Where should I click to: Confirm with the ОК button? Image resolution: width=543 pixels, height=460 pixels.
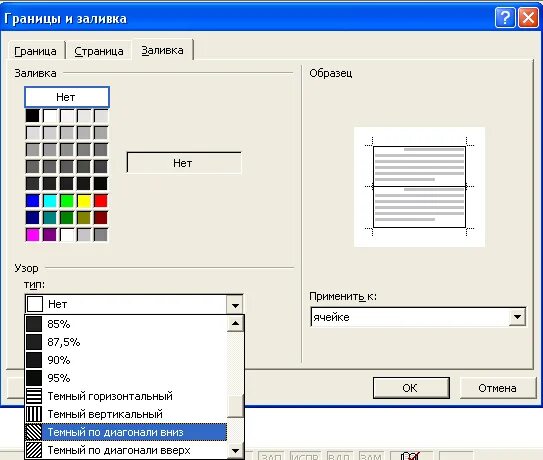pyautogui.click(x=411, y=388)
